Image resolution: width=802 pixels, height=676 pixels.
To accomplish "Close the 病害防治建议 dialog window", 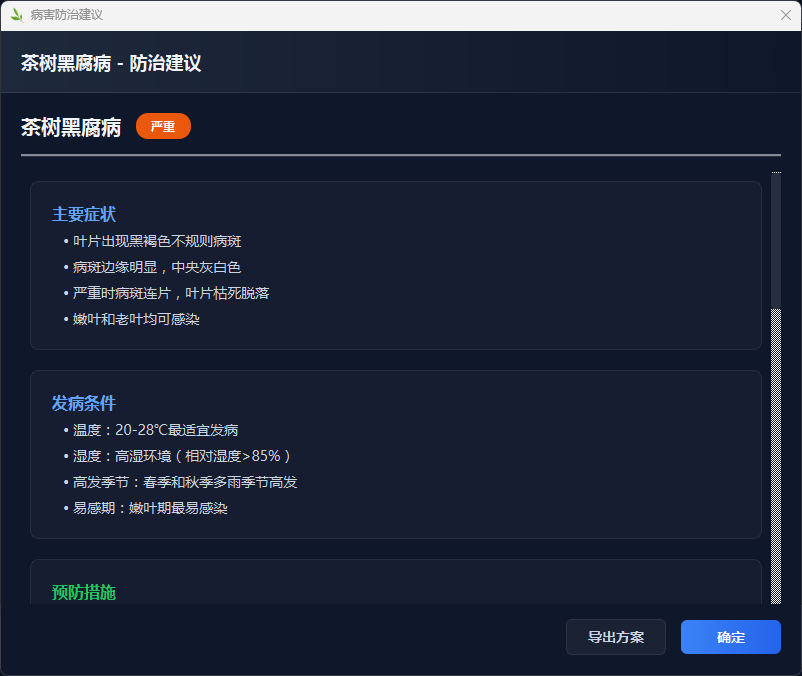I will [786, 15].
